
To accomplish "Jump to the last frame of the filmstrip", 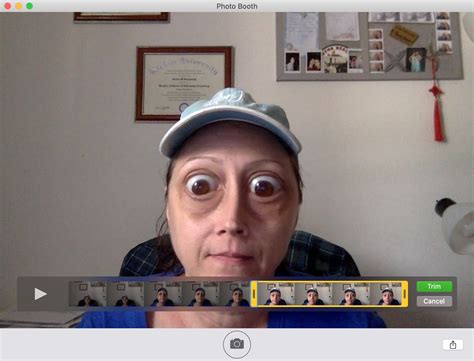I will coord(386,294).
